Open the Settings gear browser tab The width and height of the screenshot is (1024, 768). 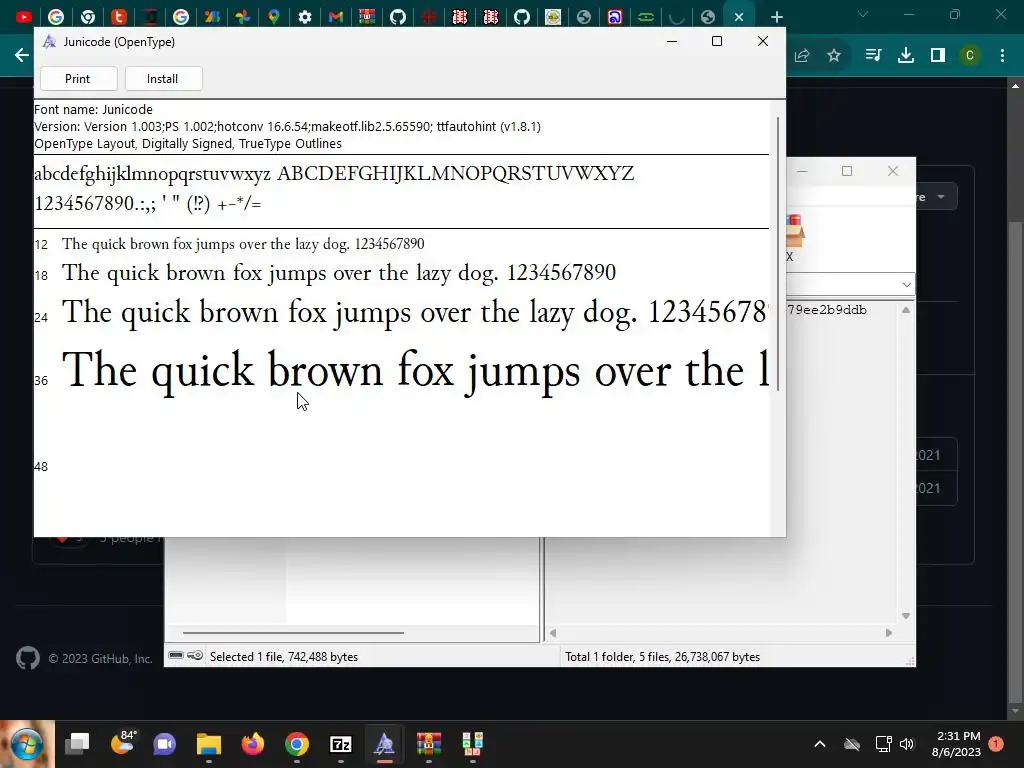tap(305, 17)
